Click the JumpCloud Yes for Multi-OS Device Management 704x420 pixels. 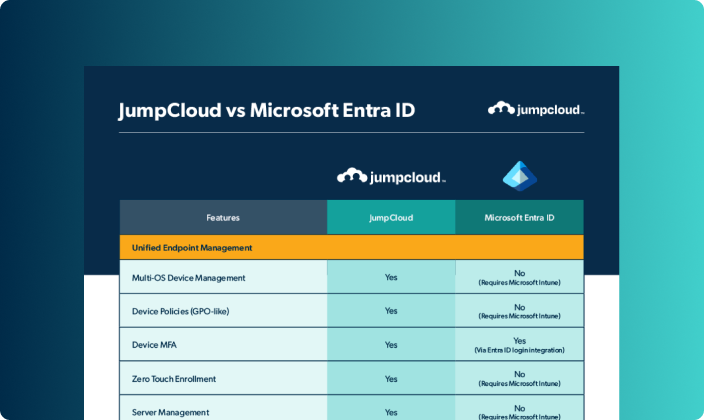click(x=391, y=277)
